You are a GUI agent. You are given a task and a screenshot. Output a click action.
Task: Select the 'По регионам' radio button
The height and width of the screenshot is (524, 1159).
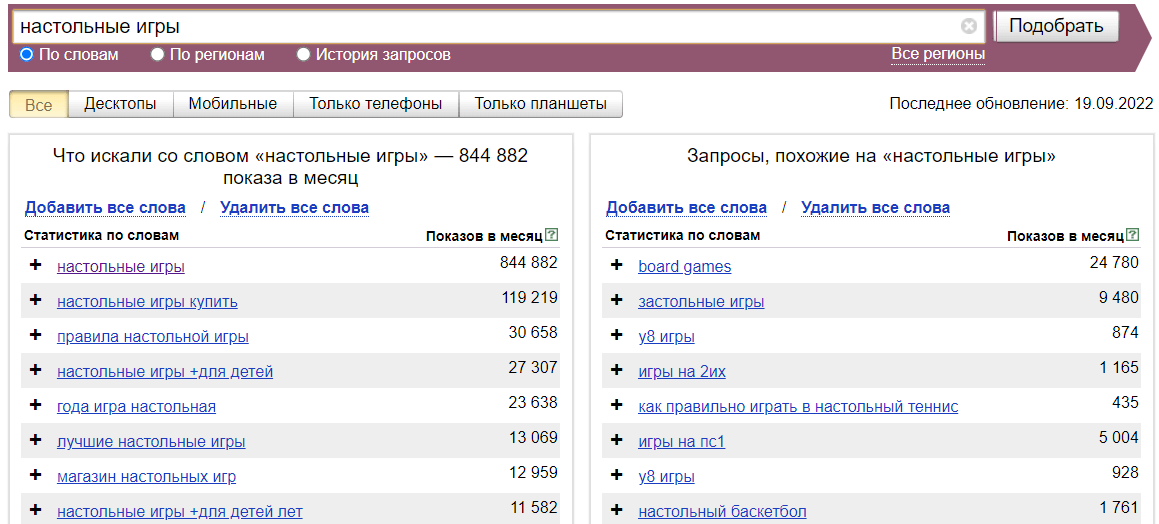[157, 54]
